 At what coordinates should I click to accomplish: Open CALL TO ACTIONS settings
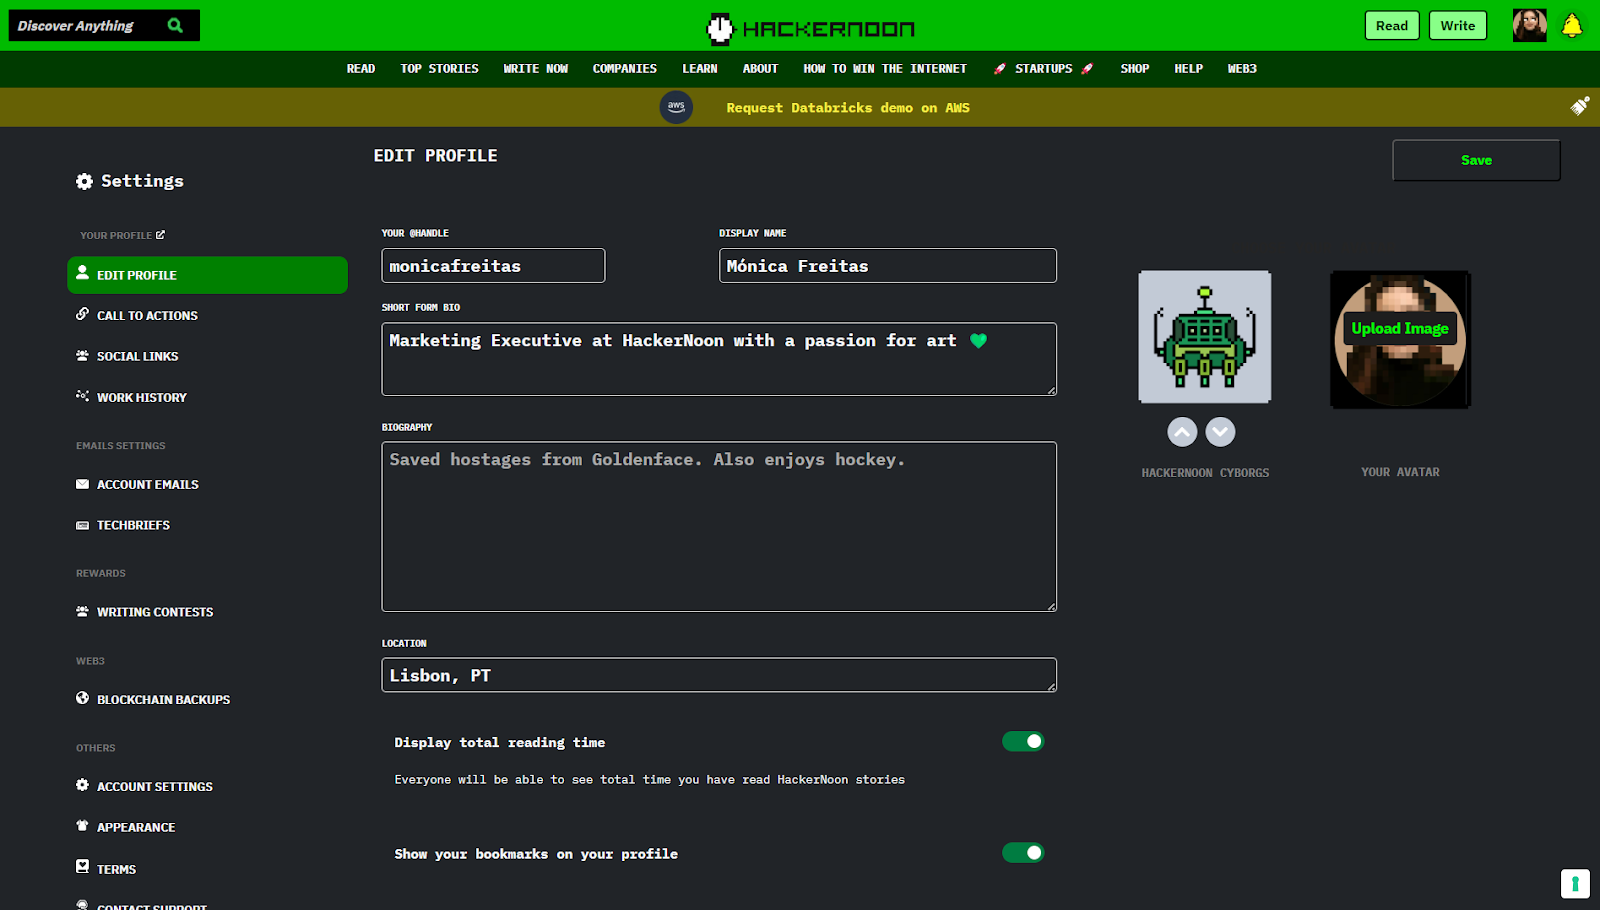(x=147, y=315)
